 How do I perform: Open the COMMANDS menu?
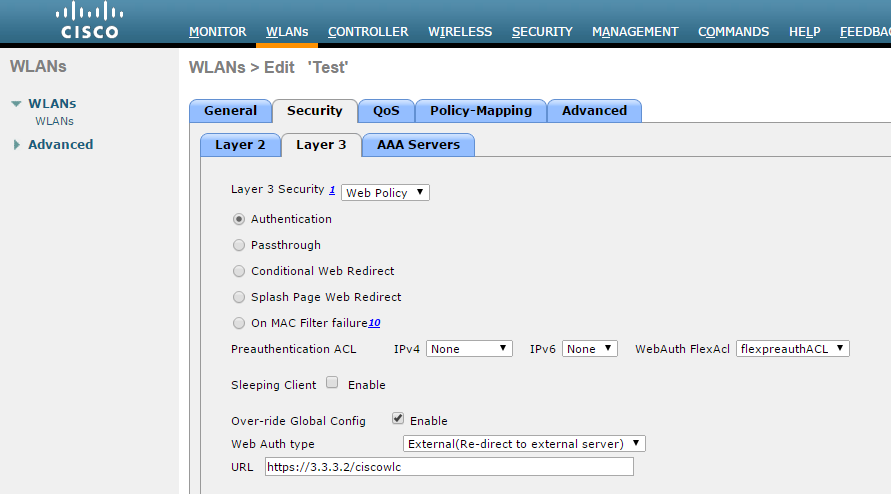click(x=733, y=32)
